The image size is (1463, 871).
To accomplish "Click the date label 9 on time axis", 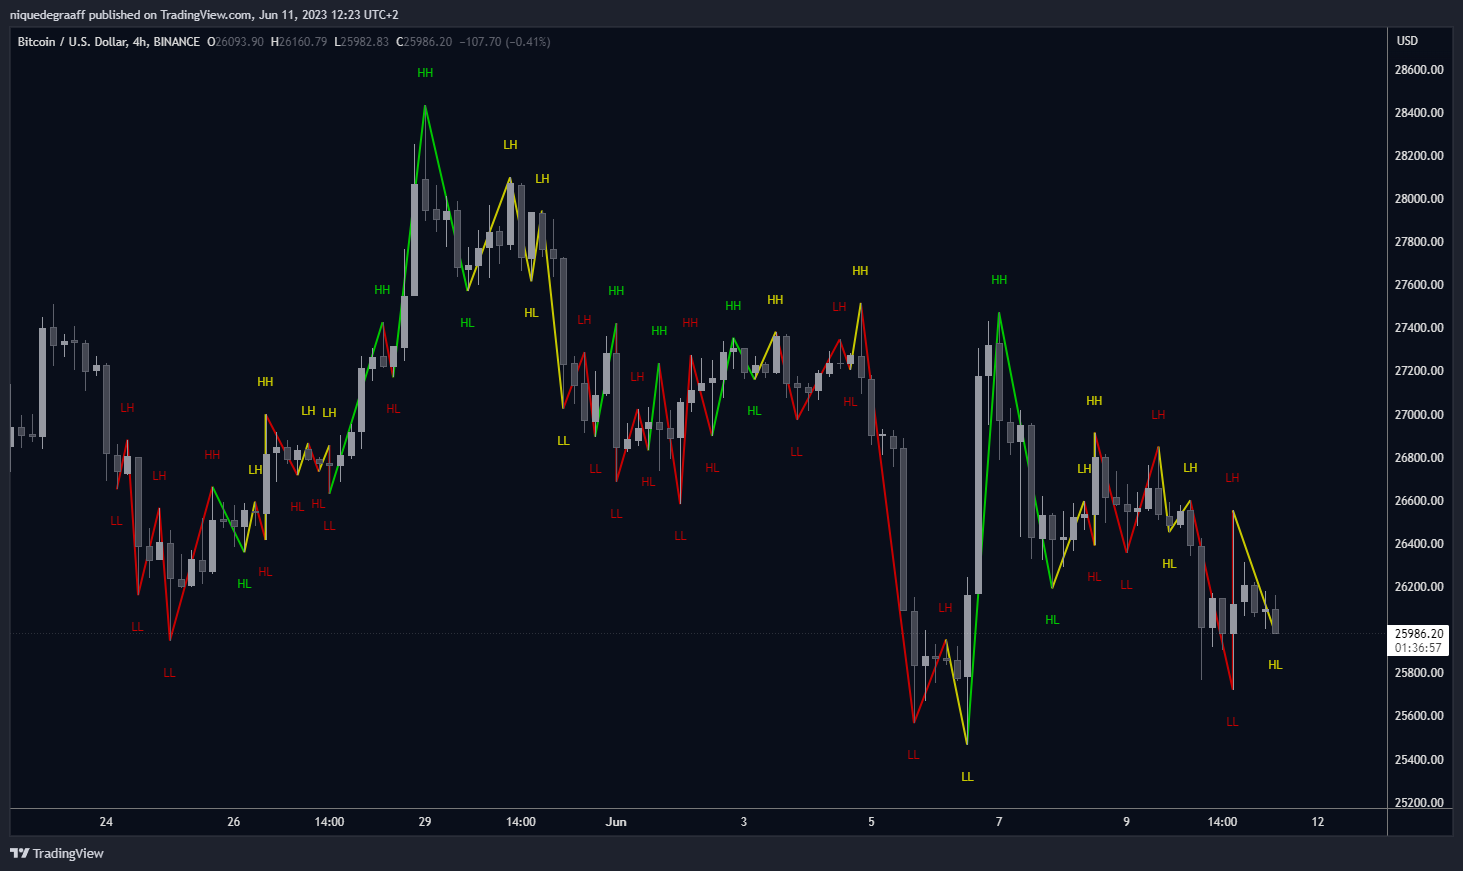I will tap(1126, 822).
